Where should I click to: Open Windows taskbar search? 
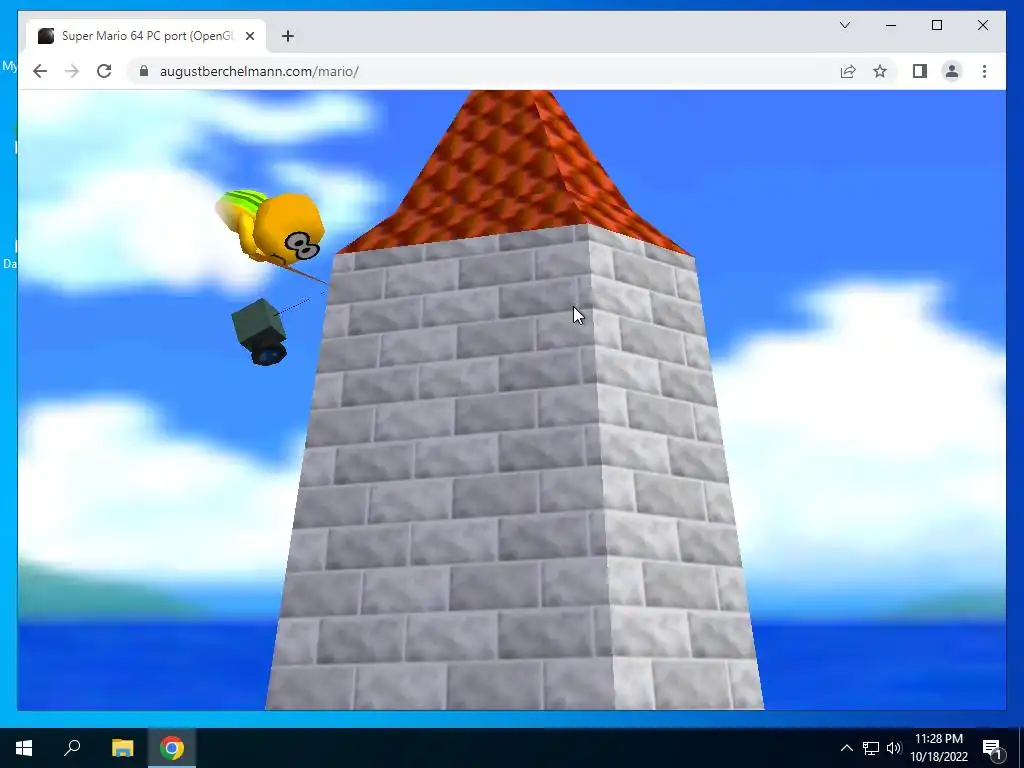click(x=72, y=748)
